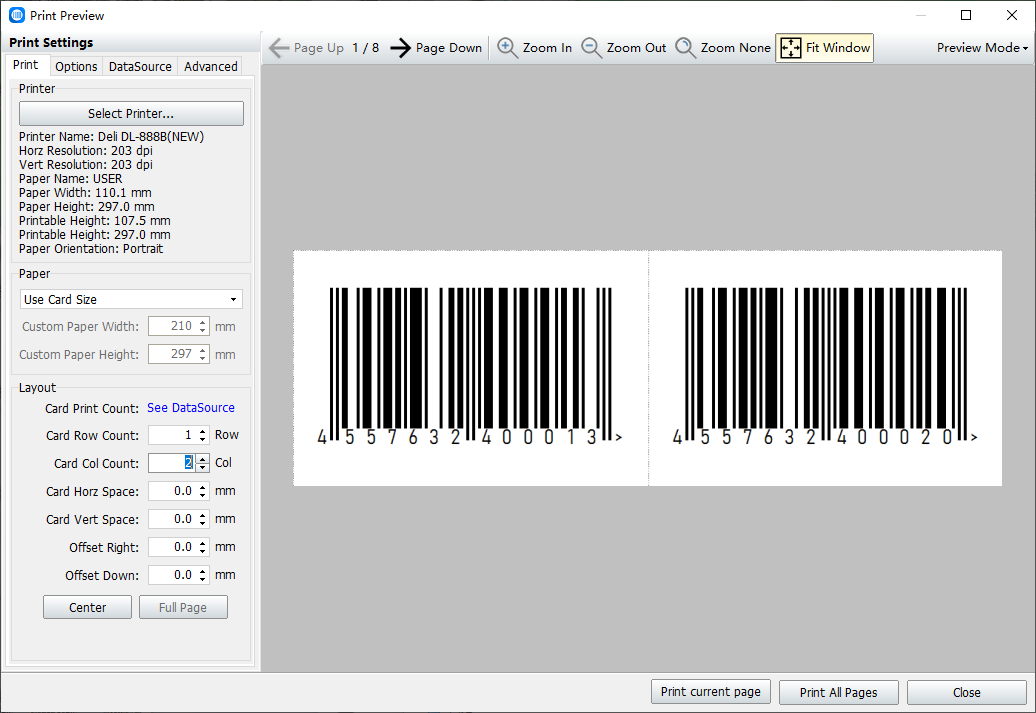Click the Print Settings panel heading
The height and width of the screenshot is (713, 1036).
pyautogui.click(x=51, y=42)
